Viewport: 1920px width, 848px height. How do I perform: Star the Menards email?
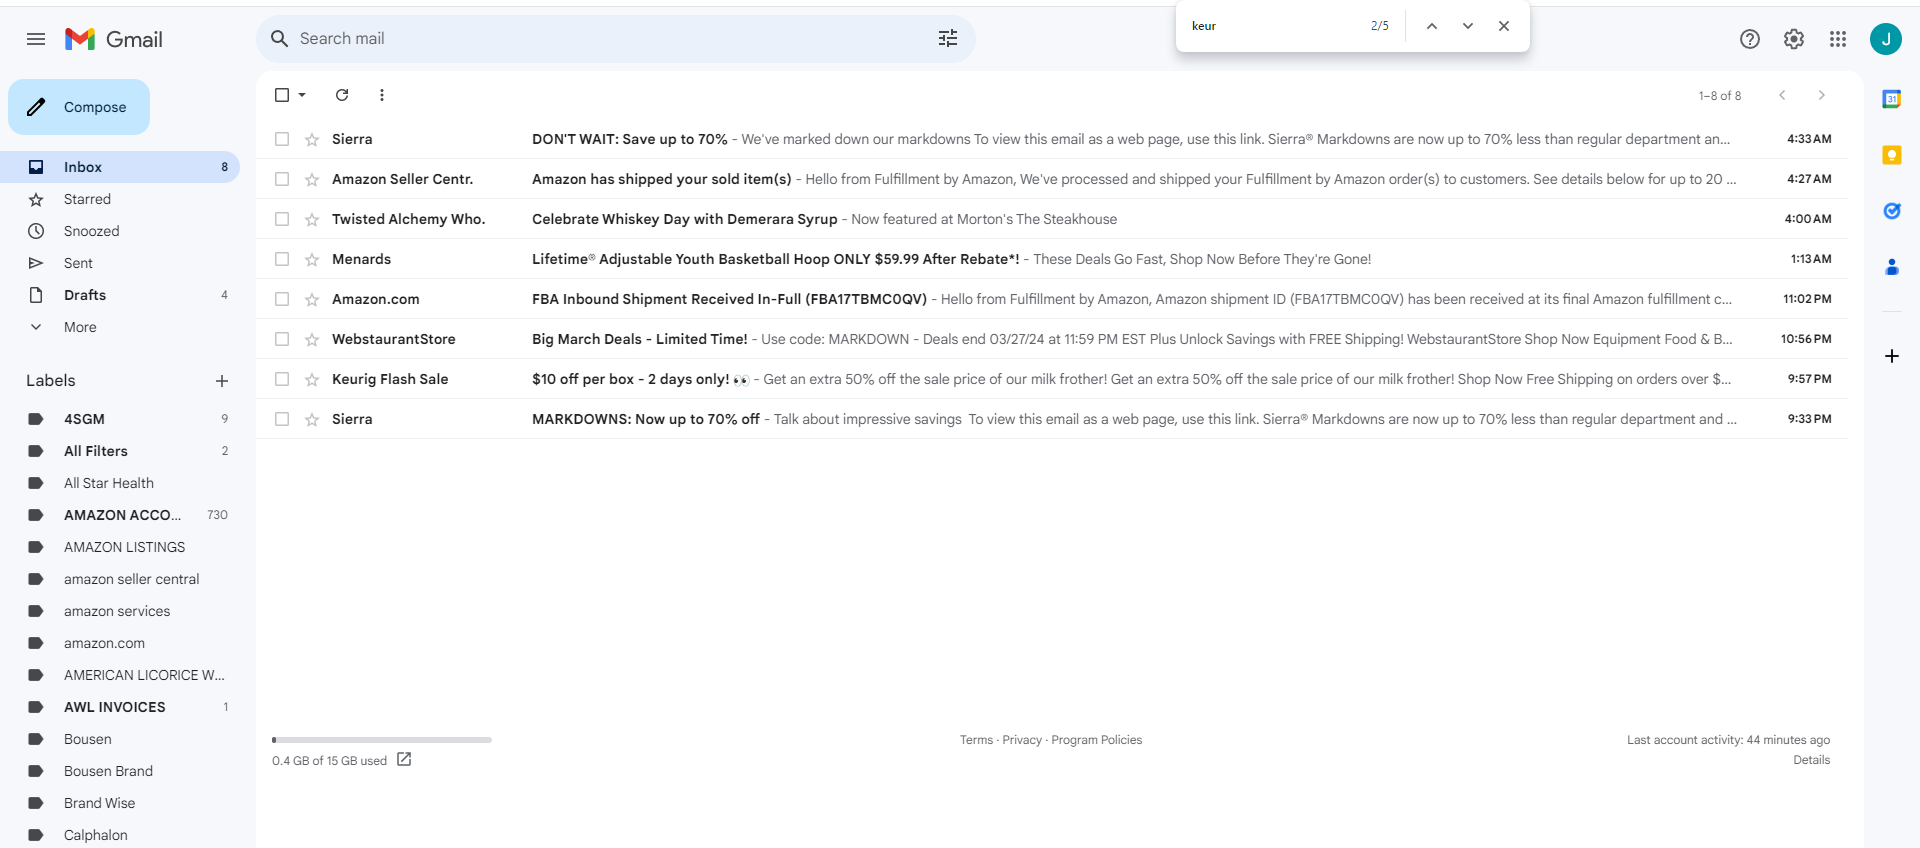pyautogui.click(x=312, y=259)
